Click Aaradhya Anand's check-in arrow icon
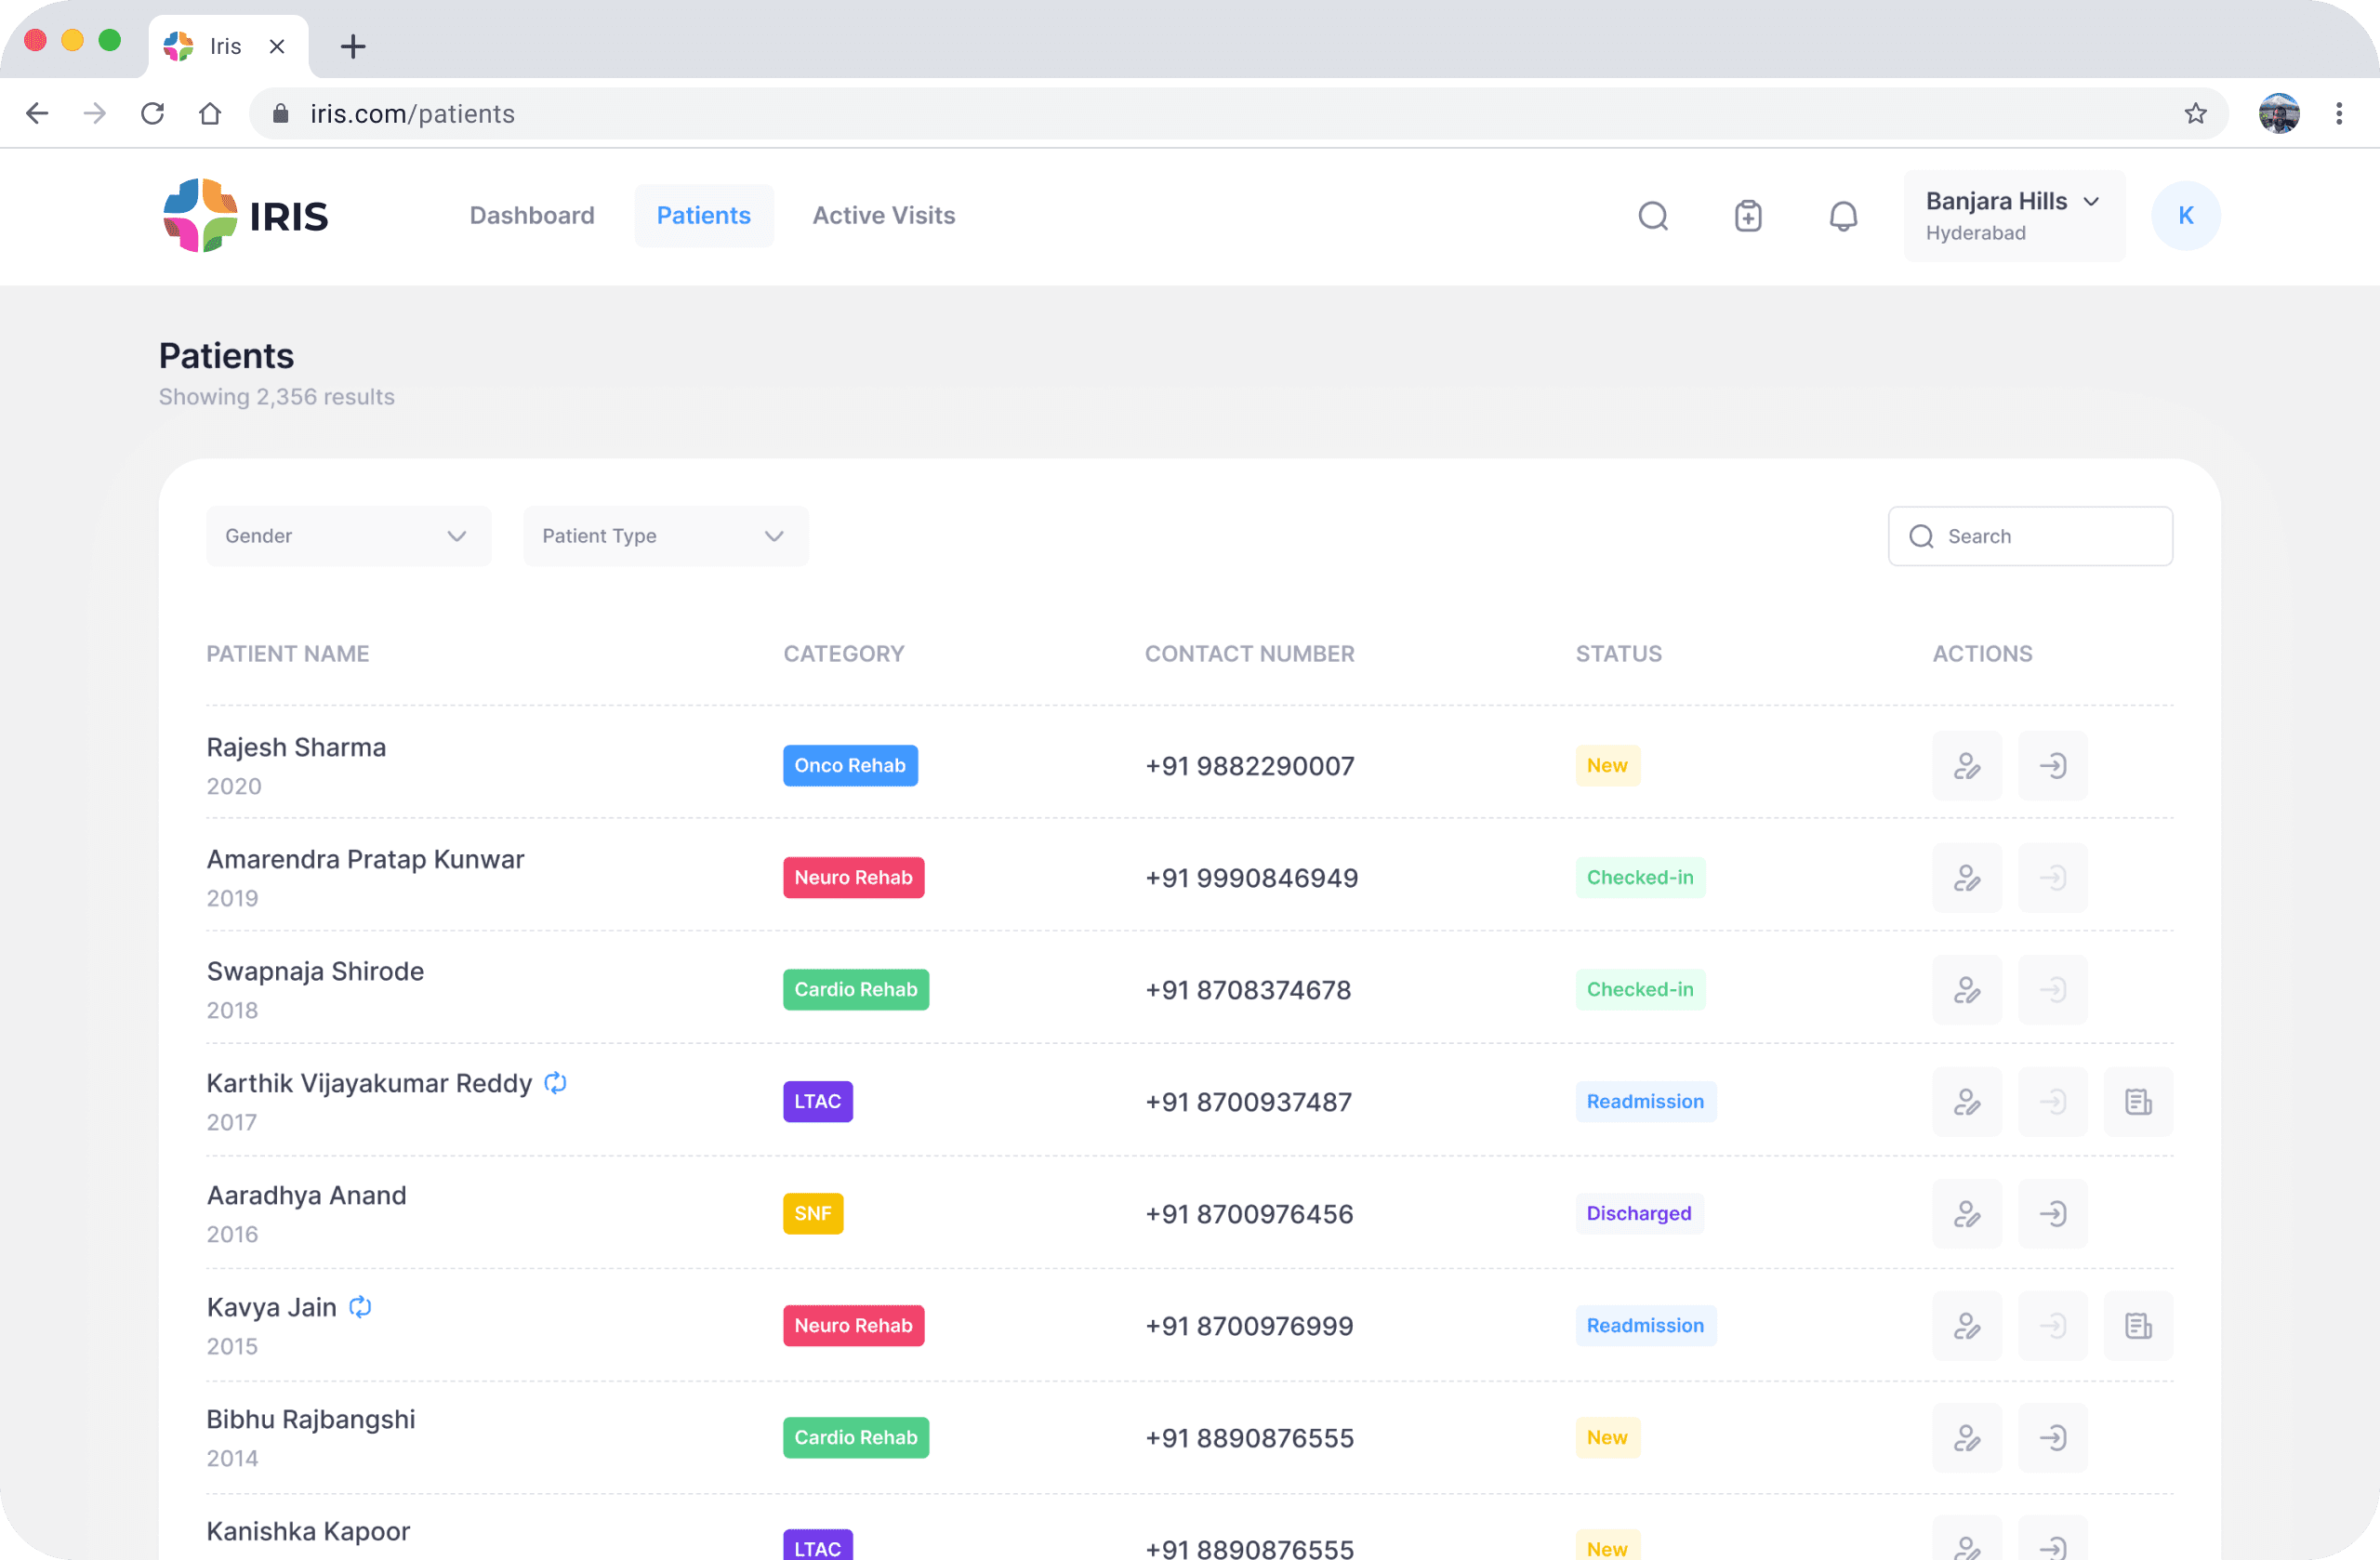The width and height of the screenshot is (2380, 1560). click(x=2052, y=1214)
